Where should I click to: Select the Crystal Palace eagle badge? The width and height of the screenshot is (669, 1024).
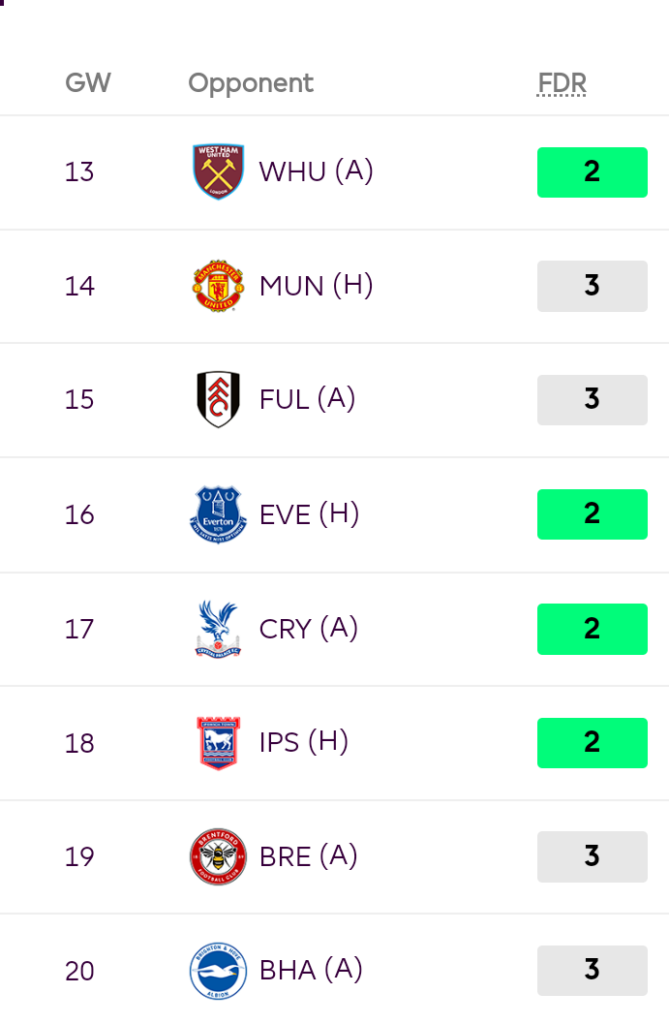coord(218,628)
